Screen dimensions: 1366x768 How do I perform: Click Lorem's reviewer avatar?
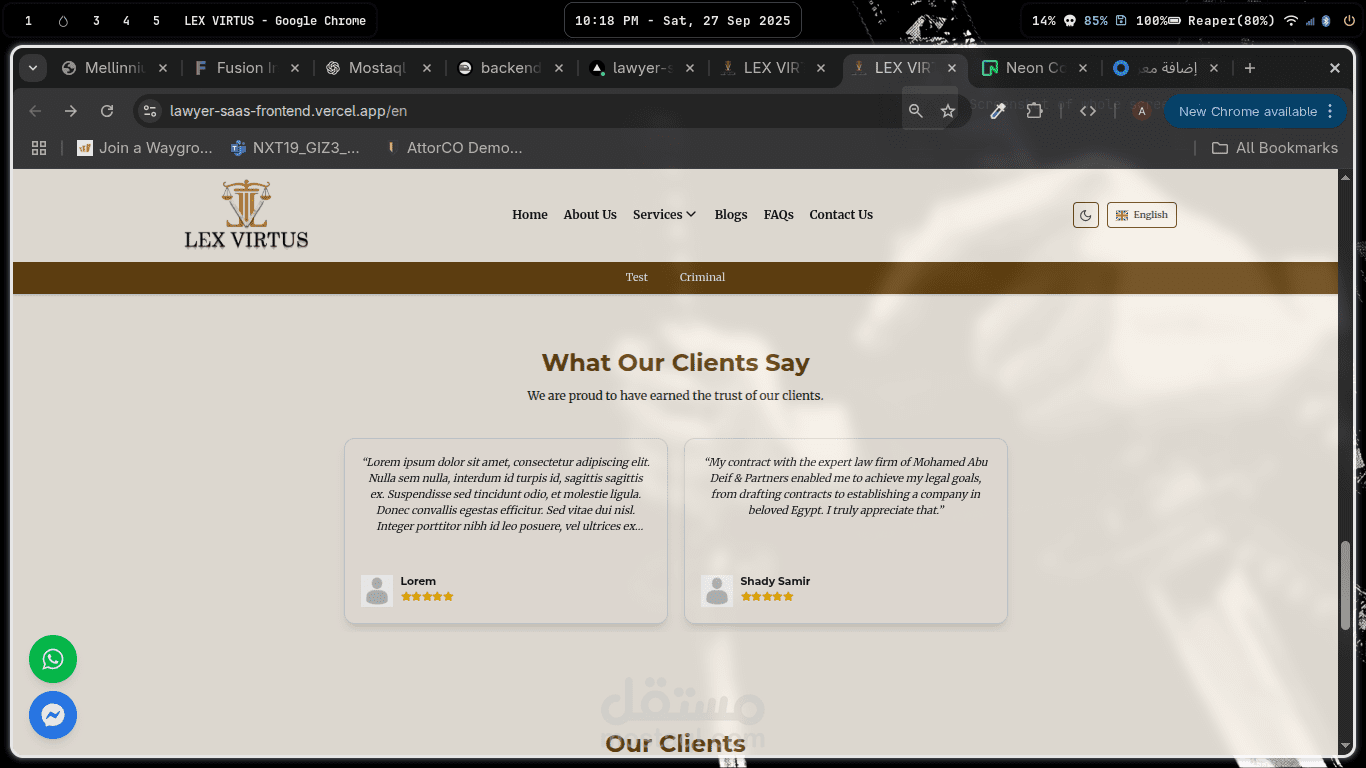377,591
